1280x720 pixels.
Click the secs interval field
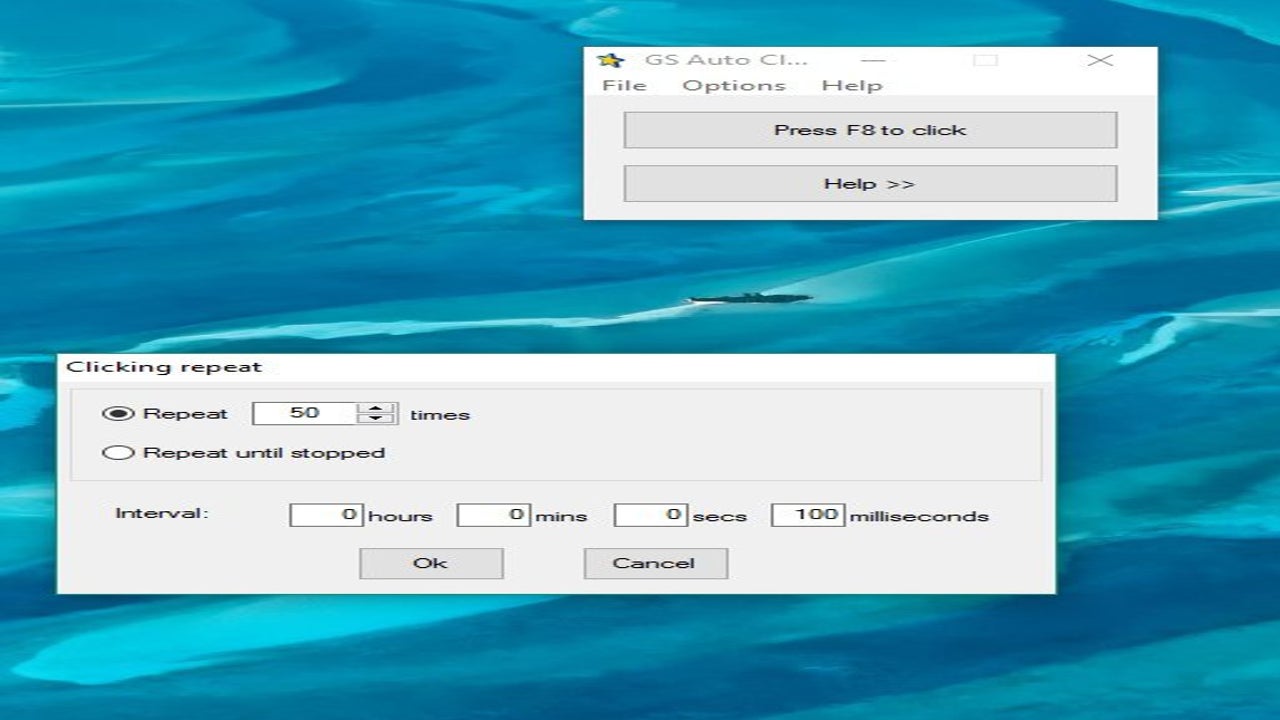(x=650, y=514)
